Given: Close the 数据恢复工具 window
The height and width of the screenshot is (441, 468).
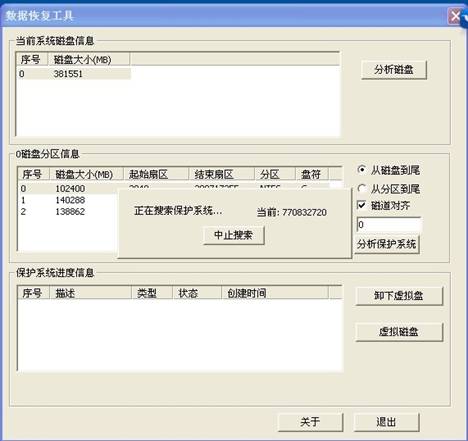Looking at the screenshot, I should pyautogui.click(x=455, y=16).
